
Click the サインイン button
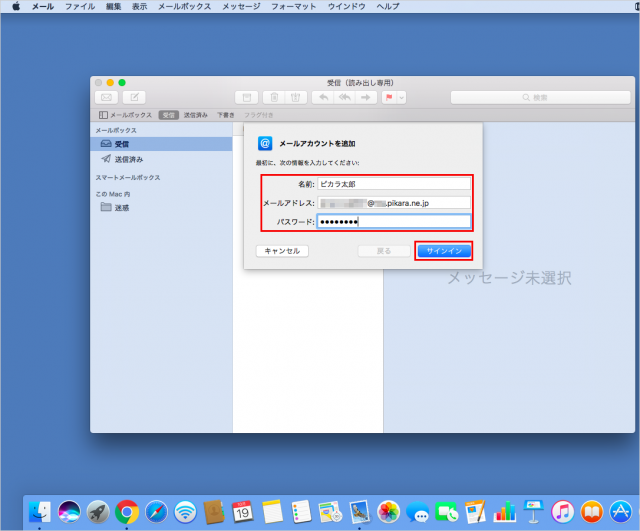[x=443, y=251]
